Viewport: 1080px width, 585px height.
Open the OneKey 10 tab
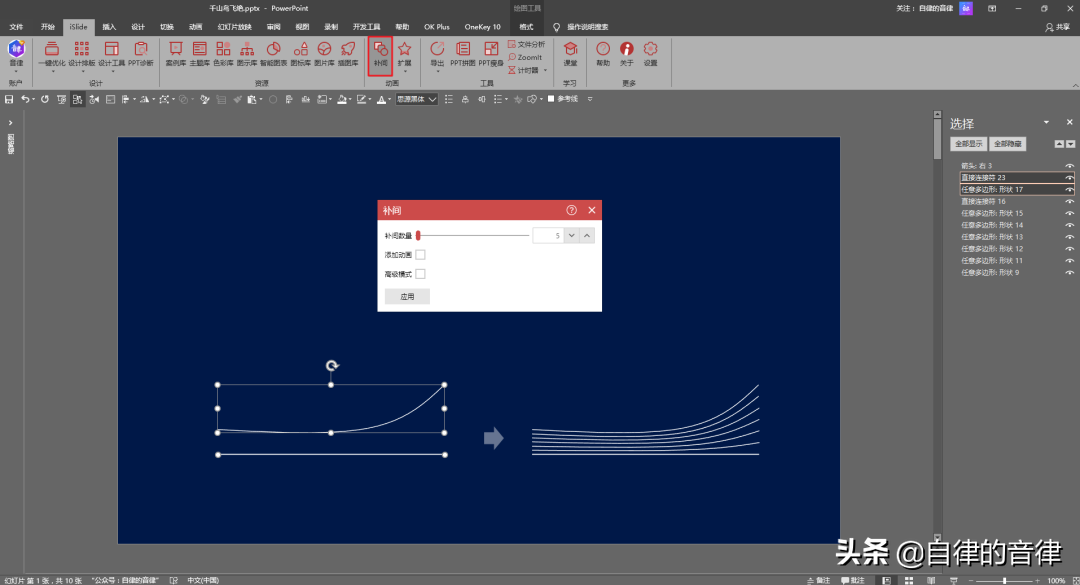tap(482, 27)
